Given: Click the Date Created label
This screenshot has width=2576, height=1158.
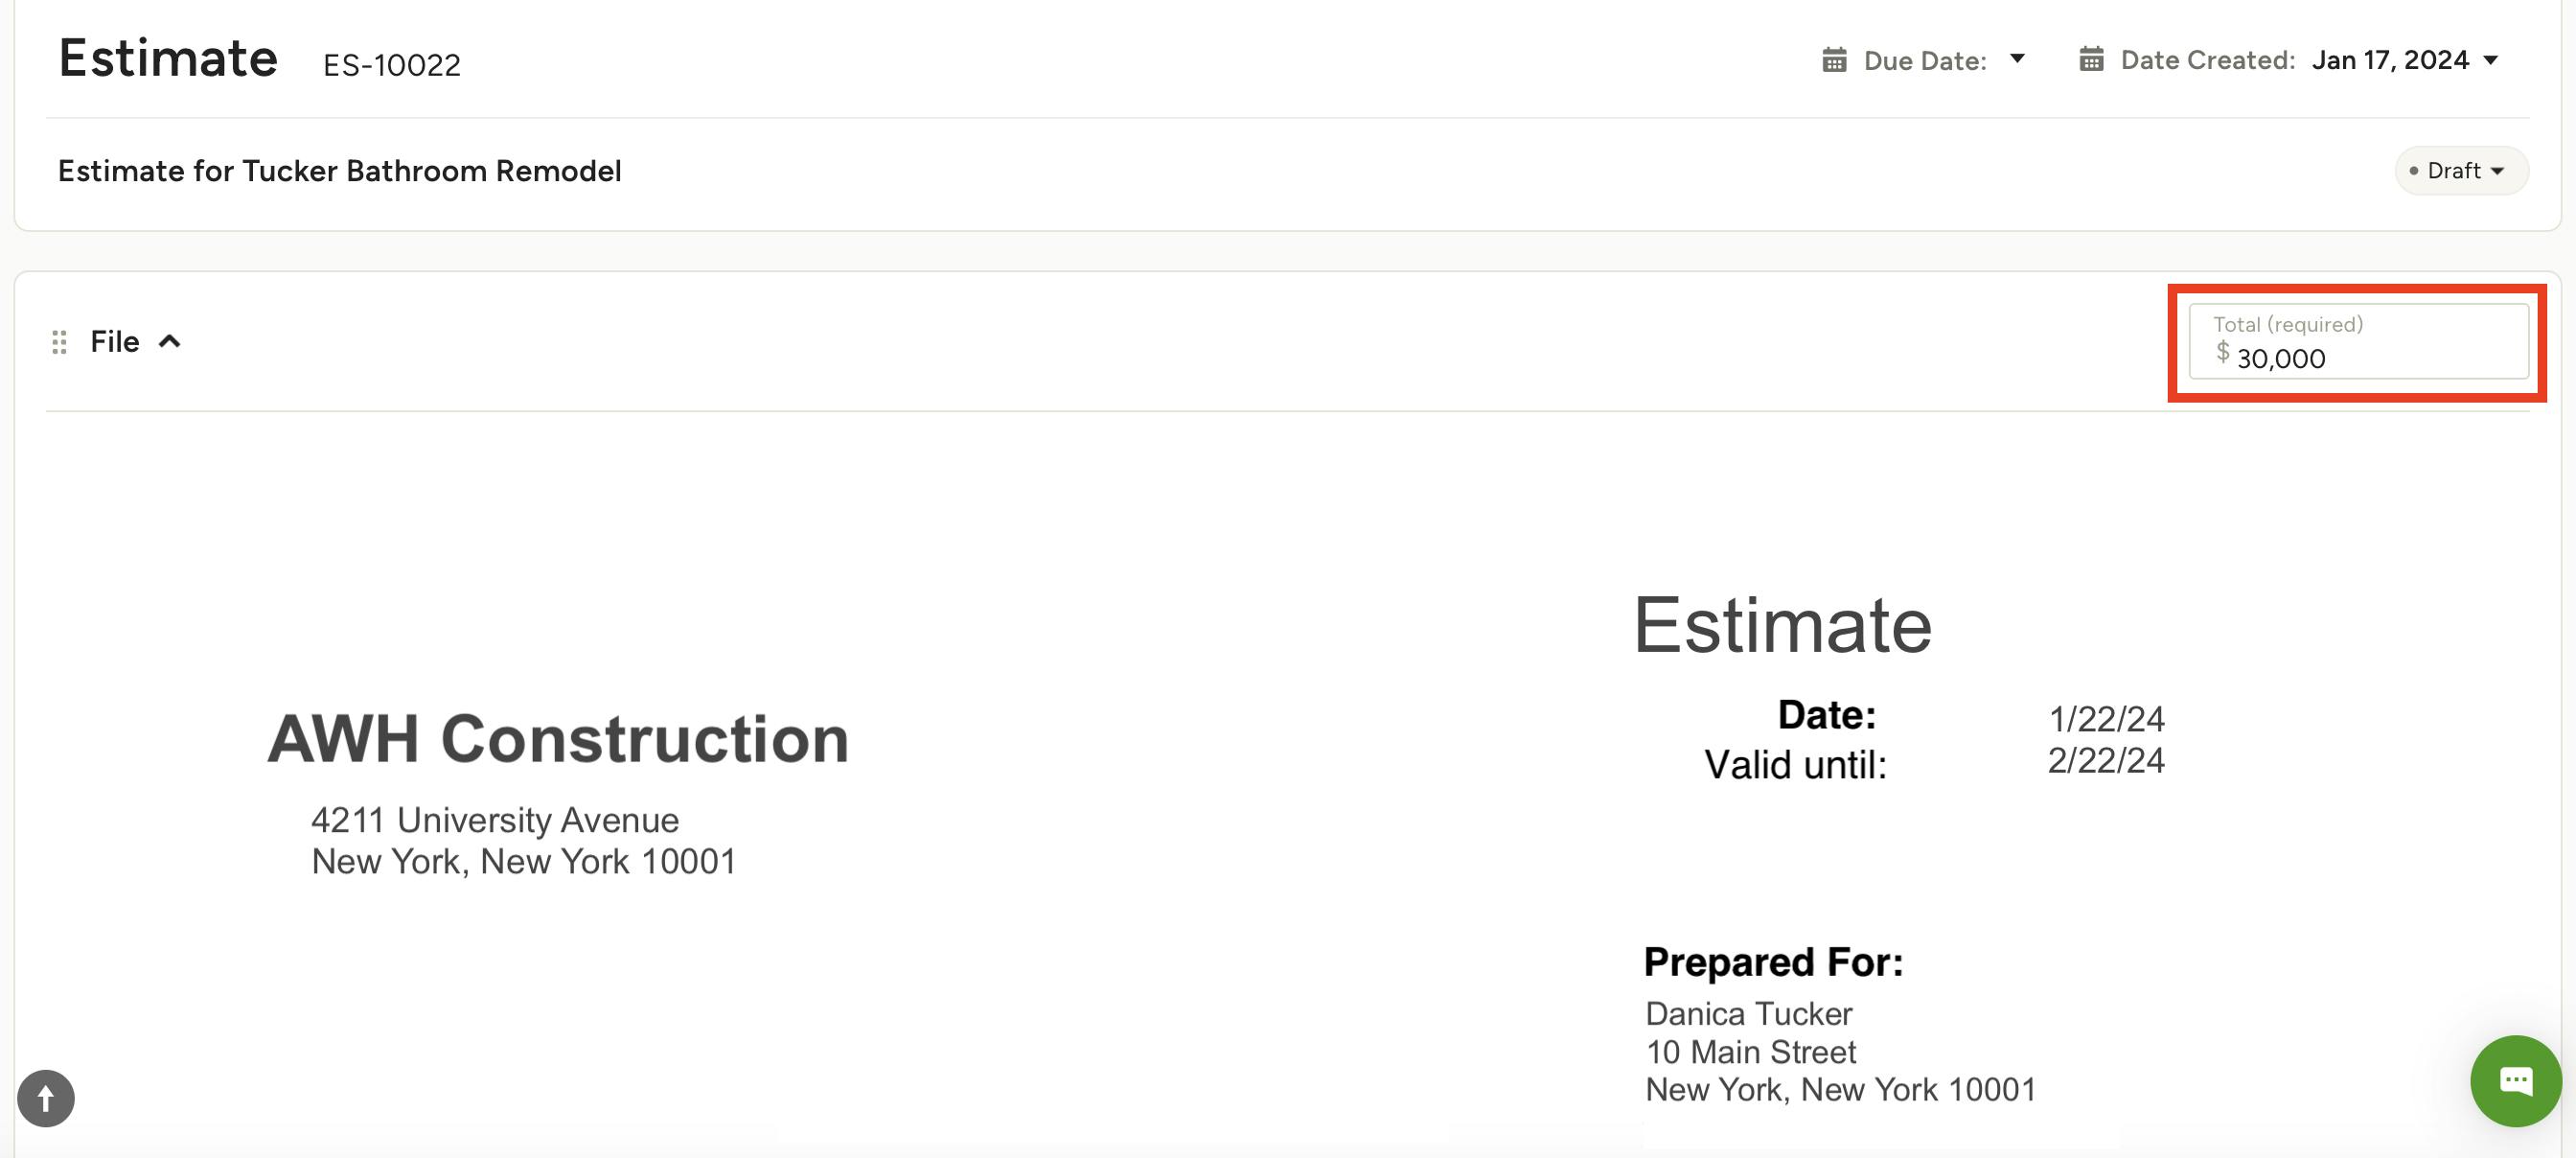Looking at the screenshot, I should [x=2207, y=60].
